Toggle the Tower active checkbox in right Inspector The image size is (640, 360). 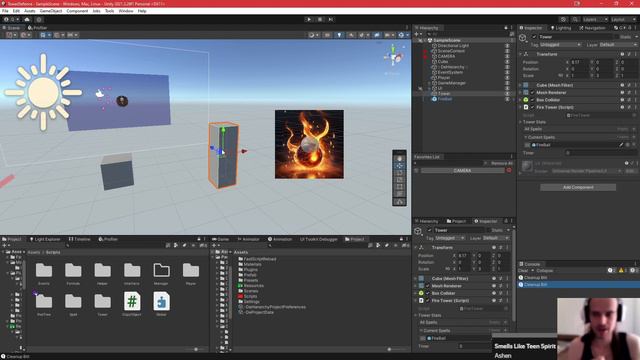tap(534, 37)
